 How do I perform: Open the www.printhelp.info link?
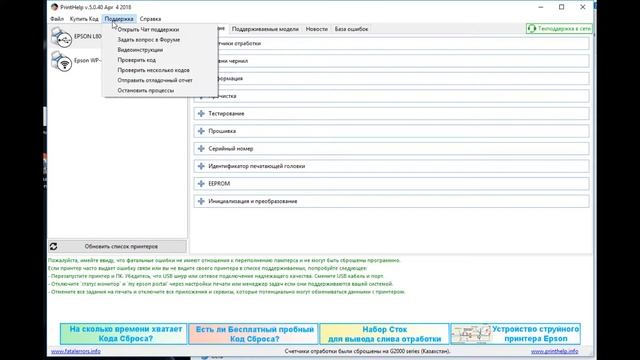tap(554, 351)
